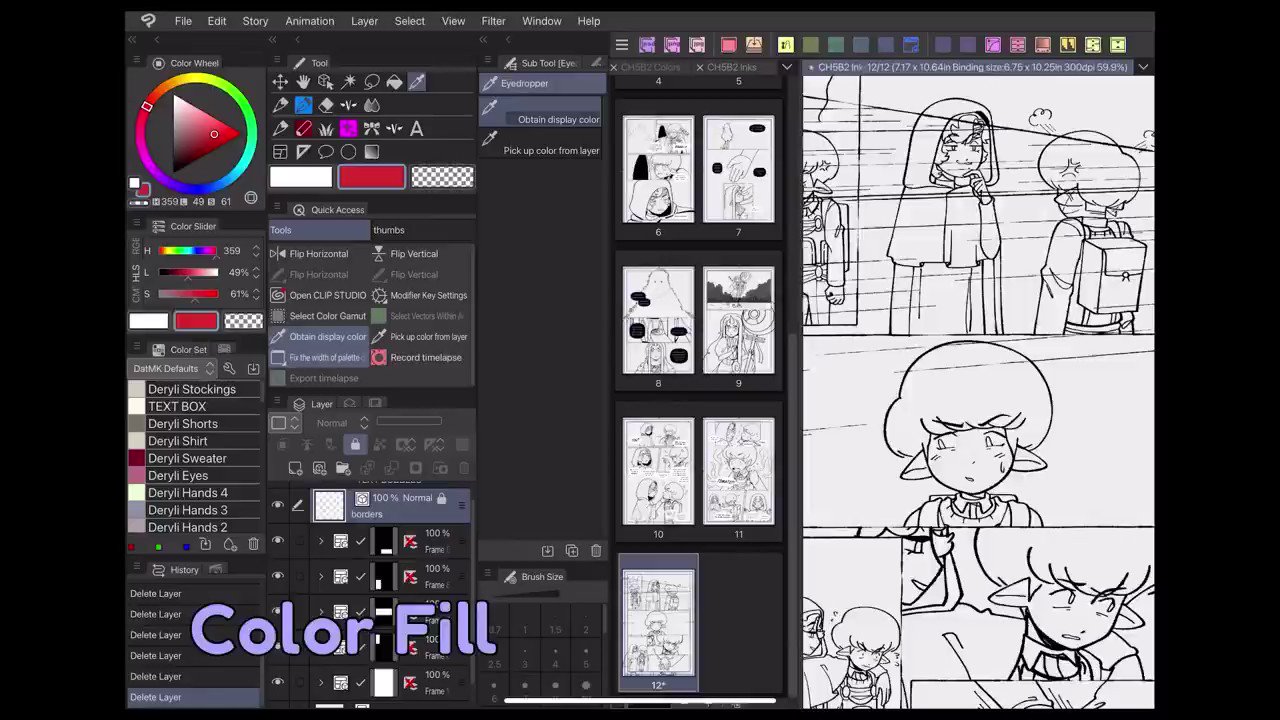Select the Hand tool

pos(303,82)
